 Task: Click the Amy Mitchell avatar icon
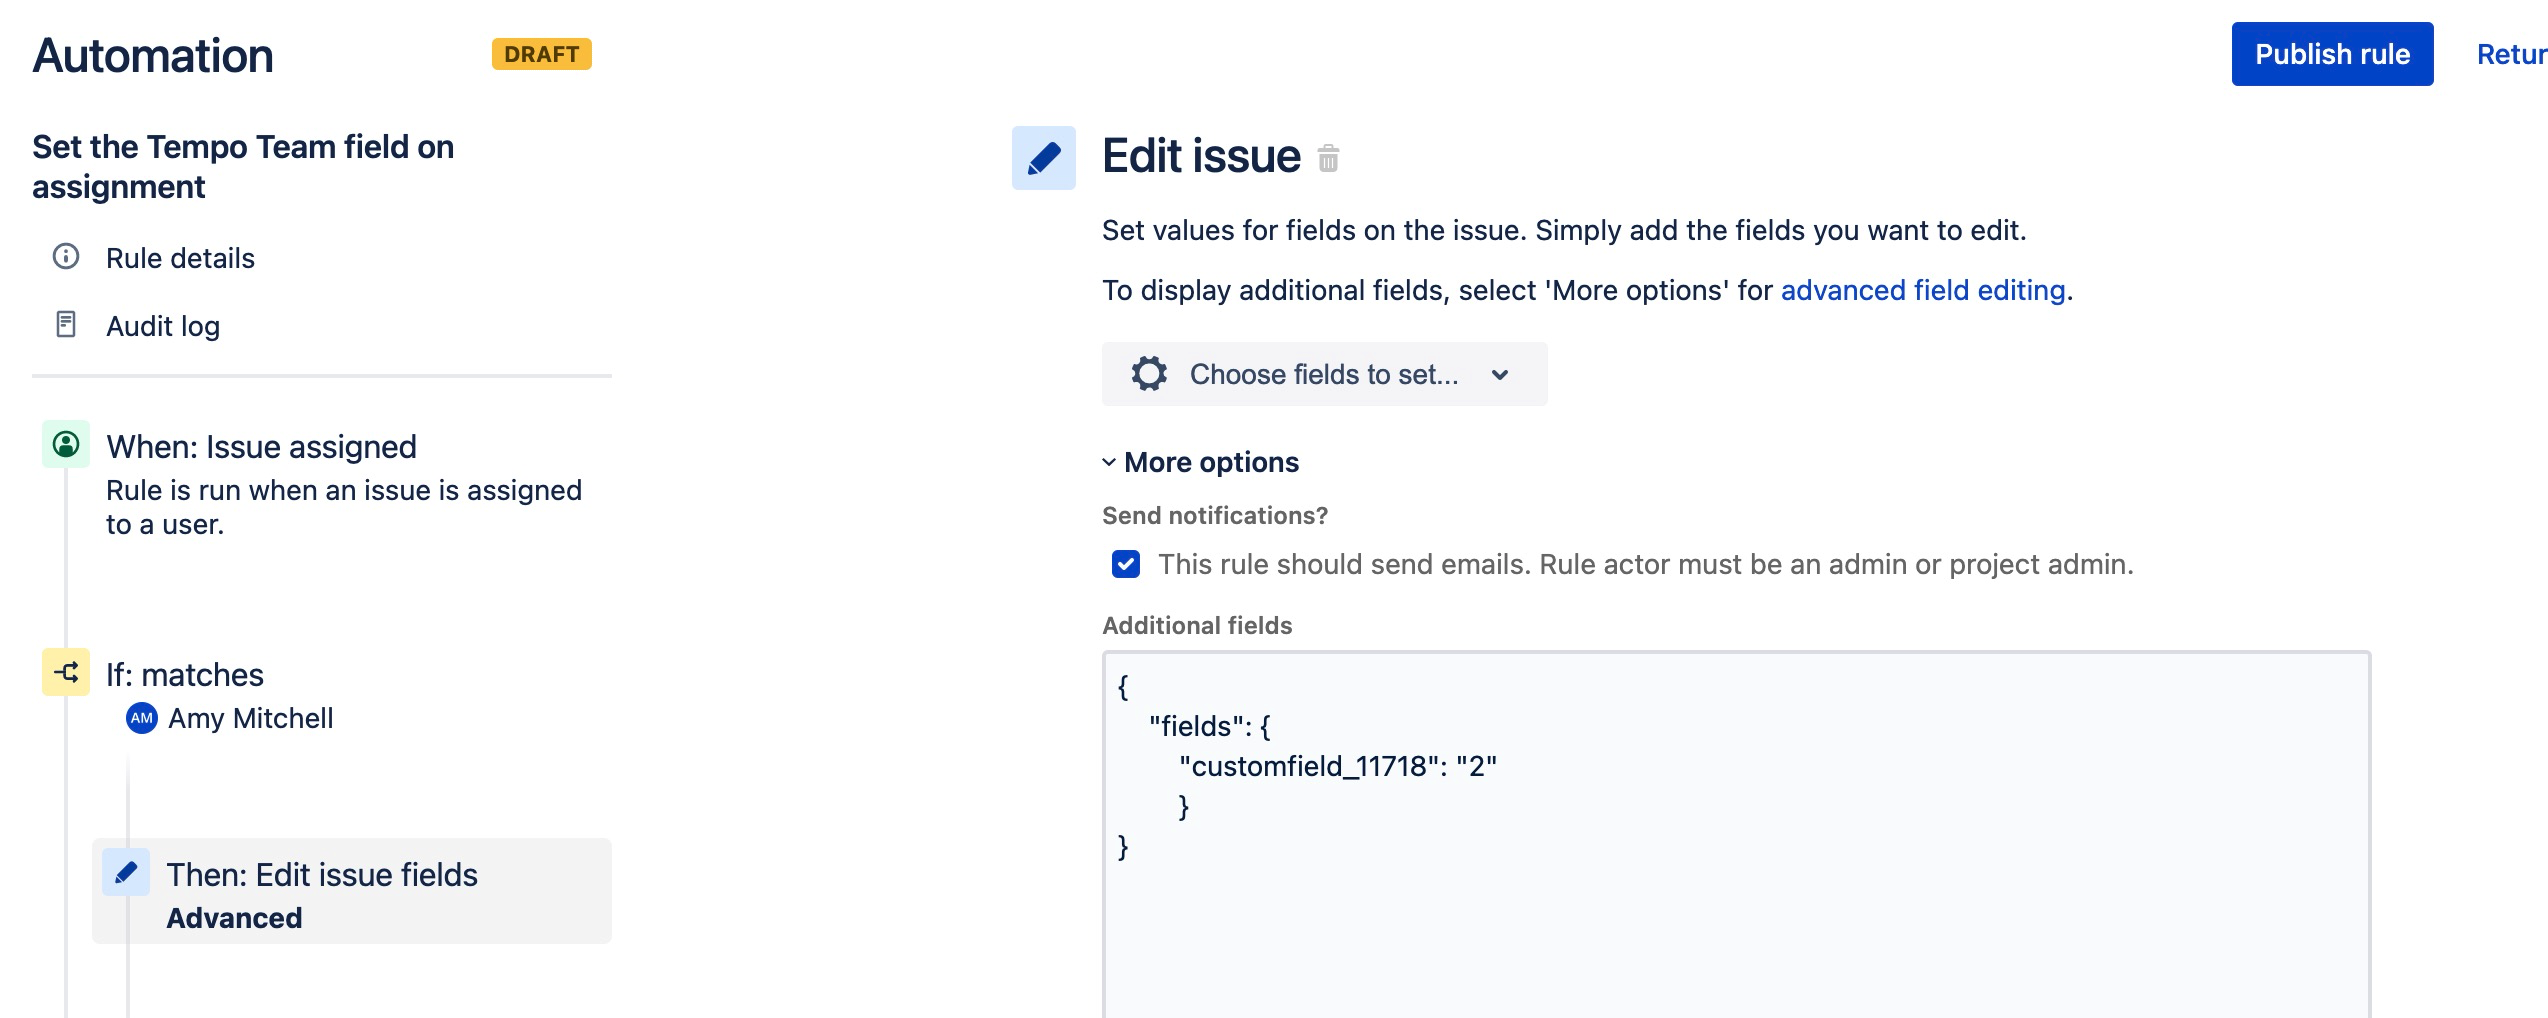coord(142,718)
